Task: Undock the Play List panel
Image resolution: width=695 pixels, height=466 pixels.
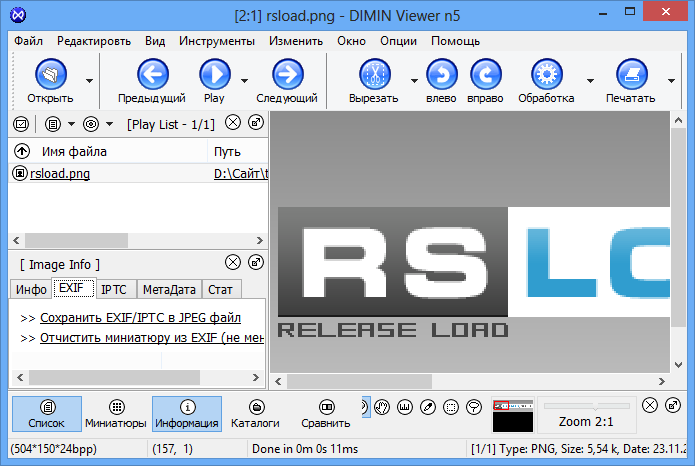Action: click(x=256, y=122)
